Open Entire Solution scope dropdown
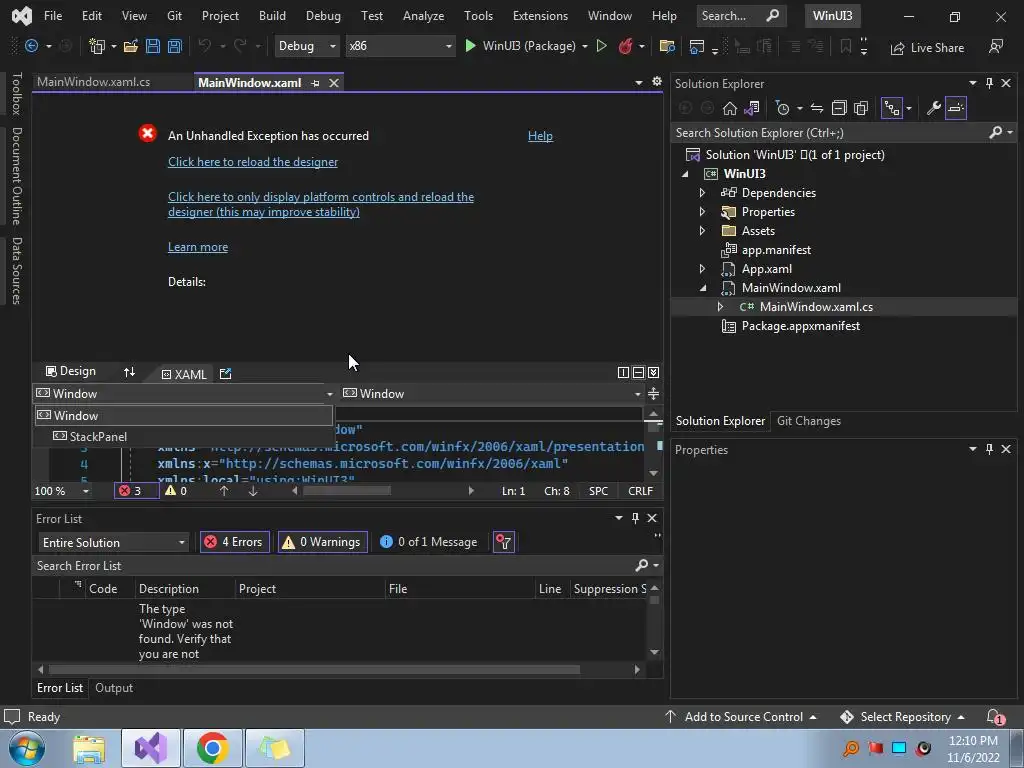 pyautogui.click(x=114, y=542)
